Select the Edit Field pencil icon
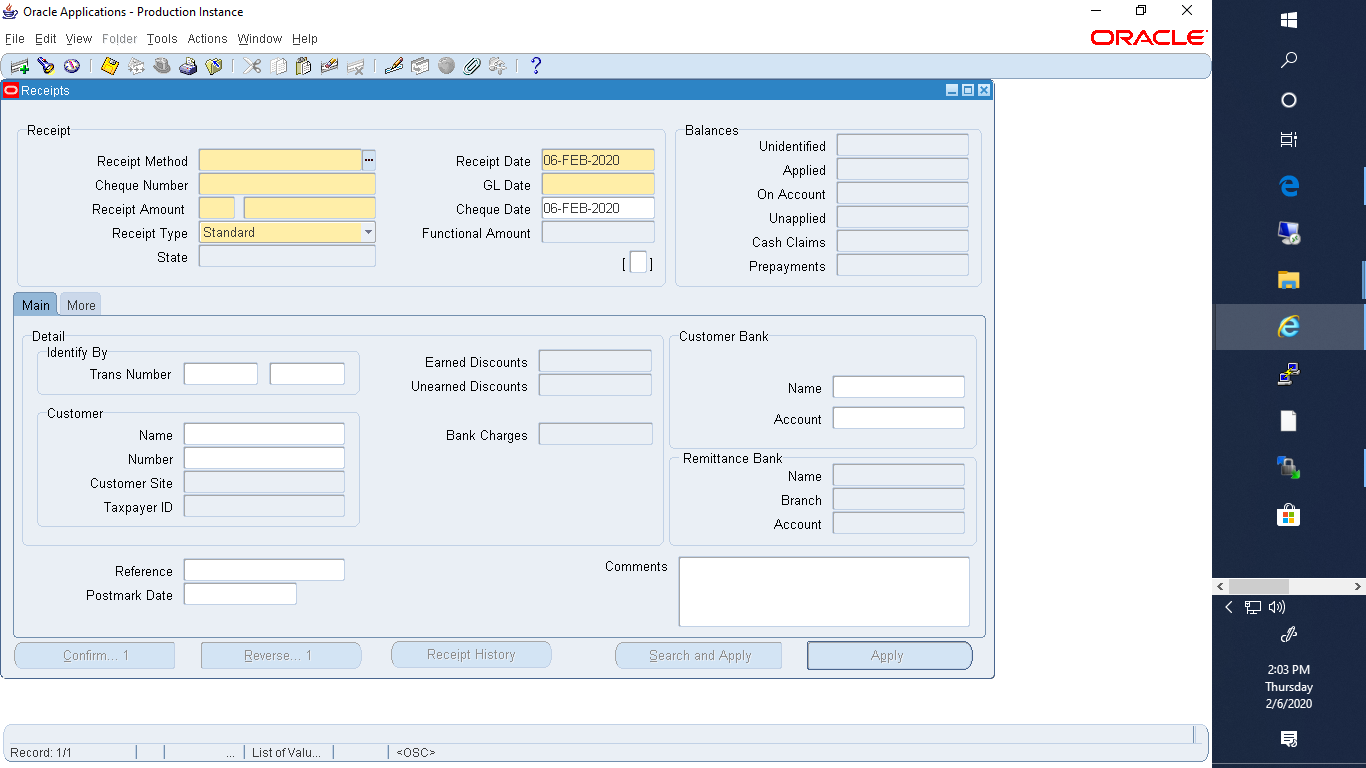This screenshot has width=1366, height=768. point(392,65)
